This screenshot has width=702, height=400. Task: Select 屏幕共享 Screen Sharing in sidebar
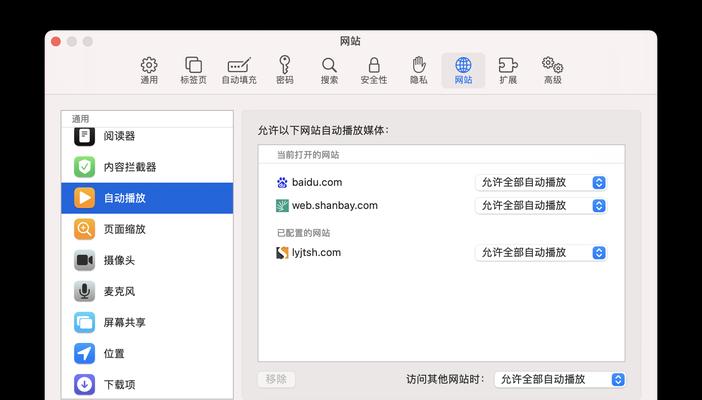coord(147,323)
